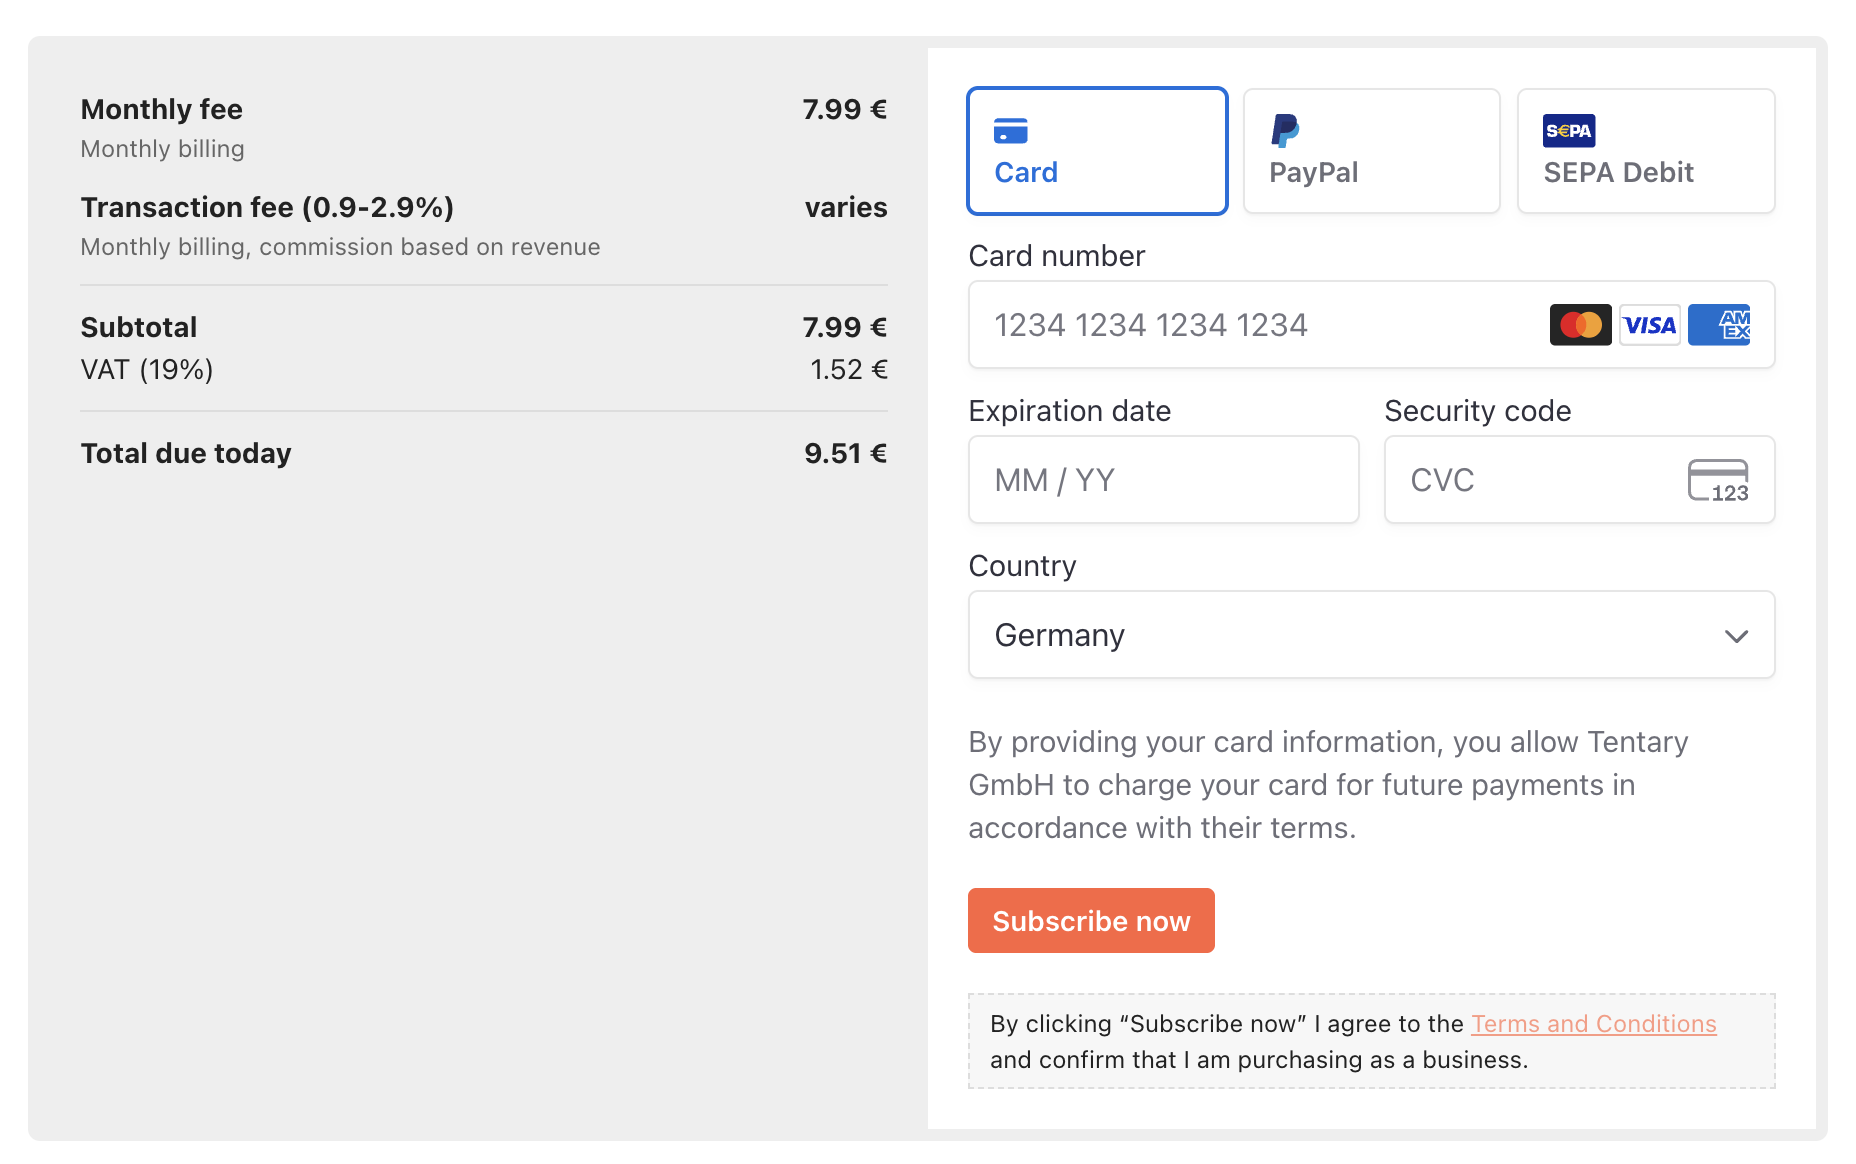Open the Terms and Conditions link
Screen dimensions: 1856x1164
pos(1594,1024)
